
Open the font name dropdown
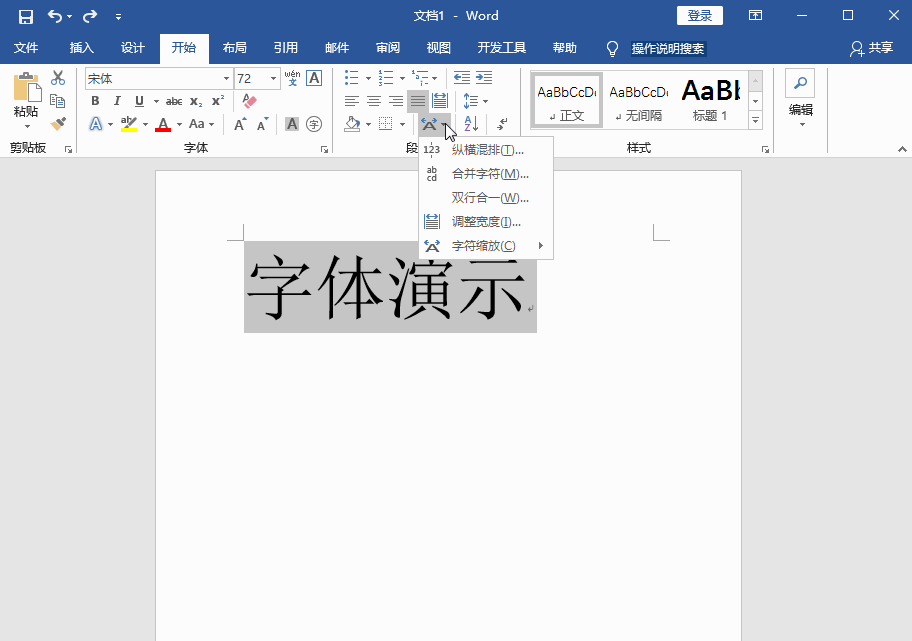pos(225,78)
